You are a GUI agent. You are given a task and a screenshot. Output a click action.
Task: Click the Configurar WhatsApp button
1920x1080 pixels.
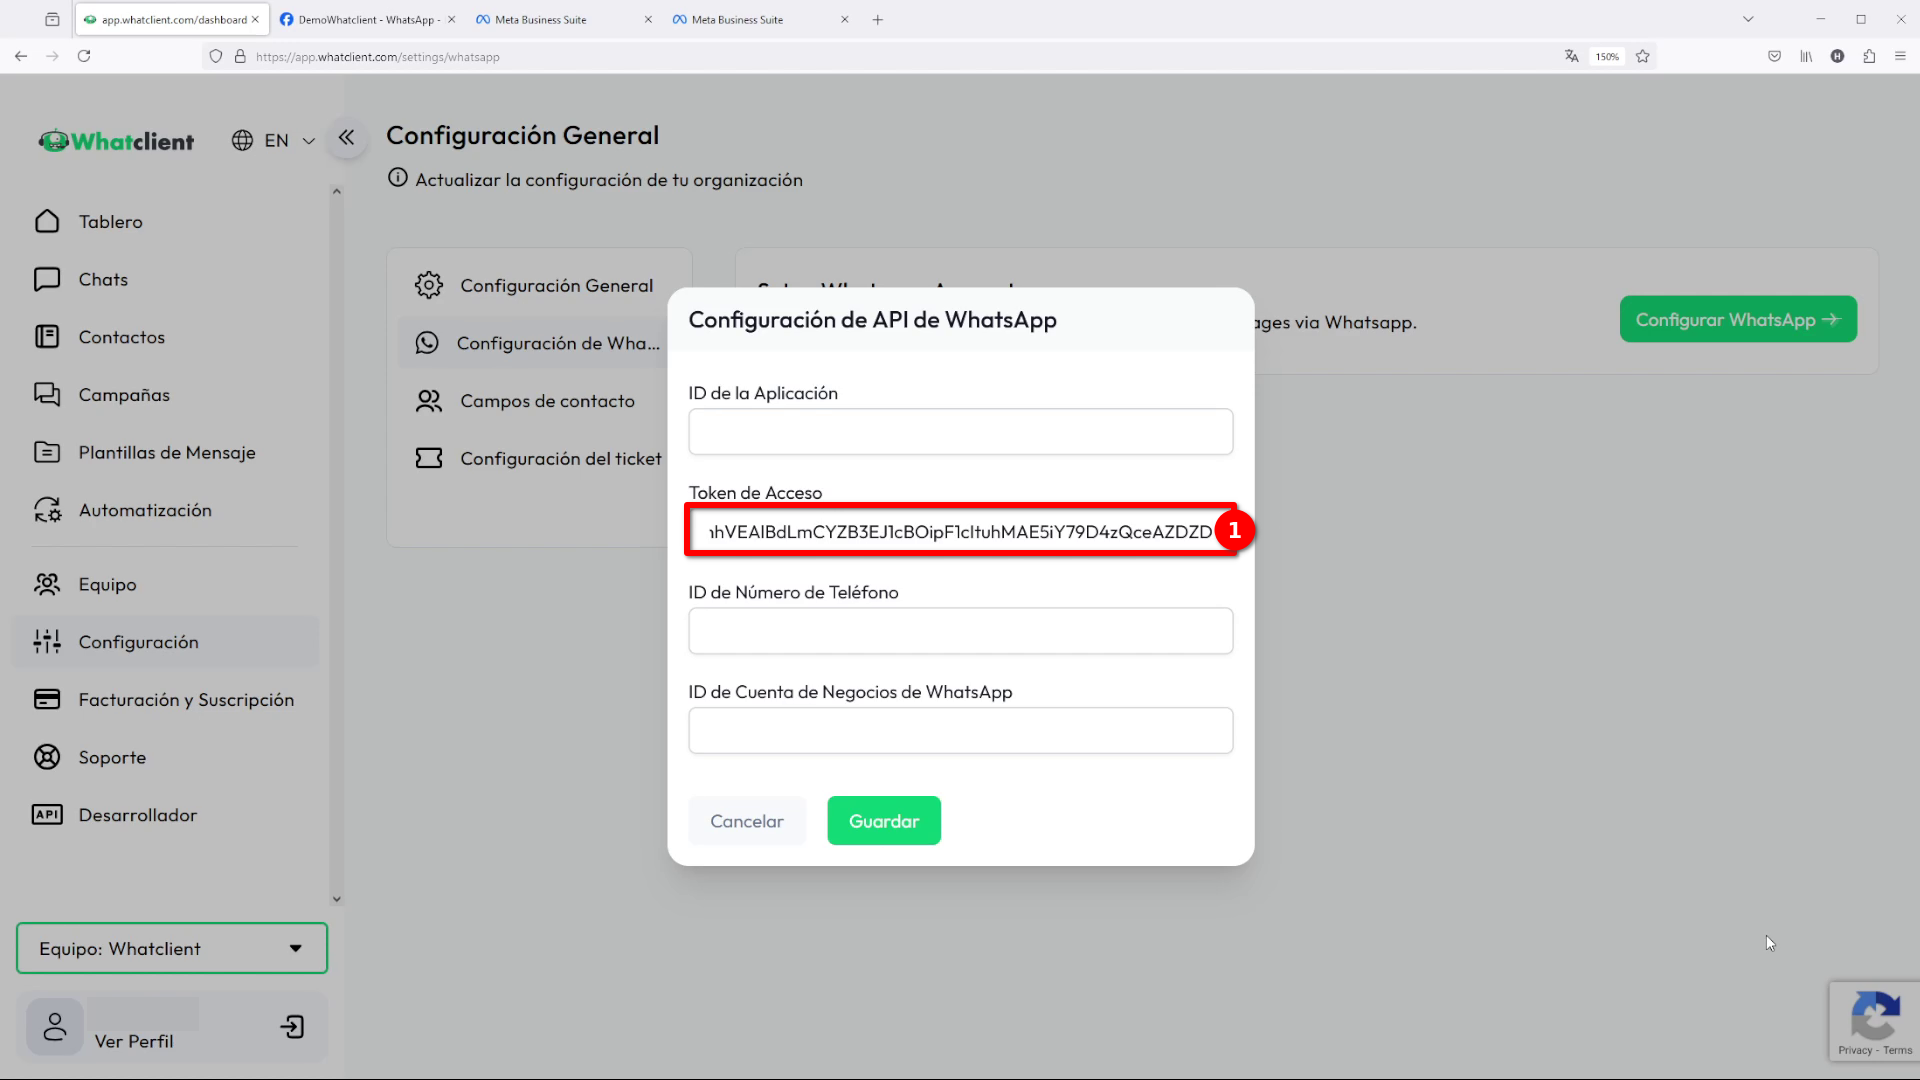click(1738, 319)
